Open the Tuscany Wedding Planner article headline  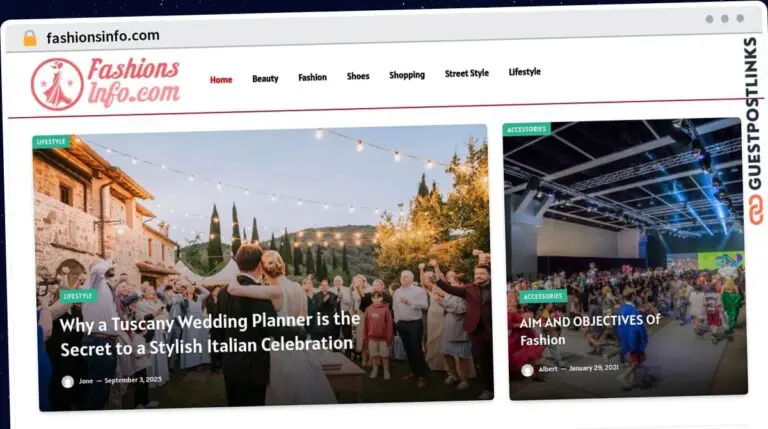[x=210, y=334]
